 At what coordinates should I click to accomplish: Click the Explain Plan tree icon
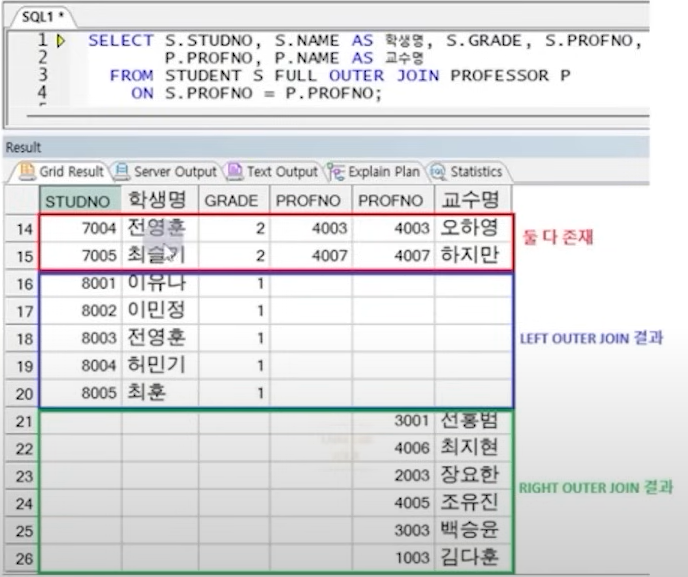point(336,172)
